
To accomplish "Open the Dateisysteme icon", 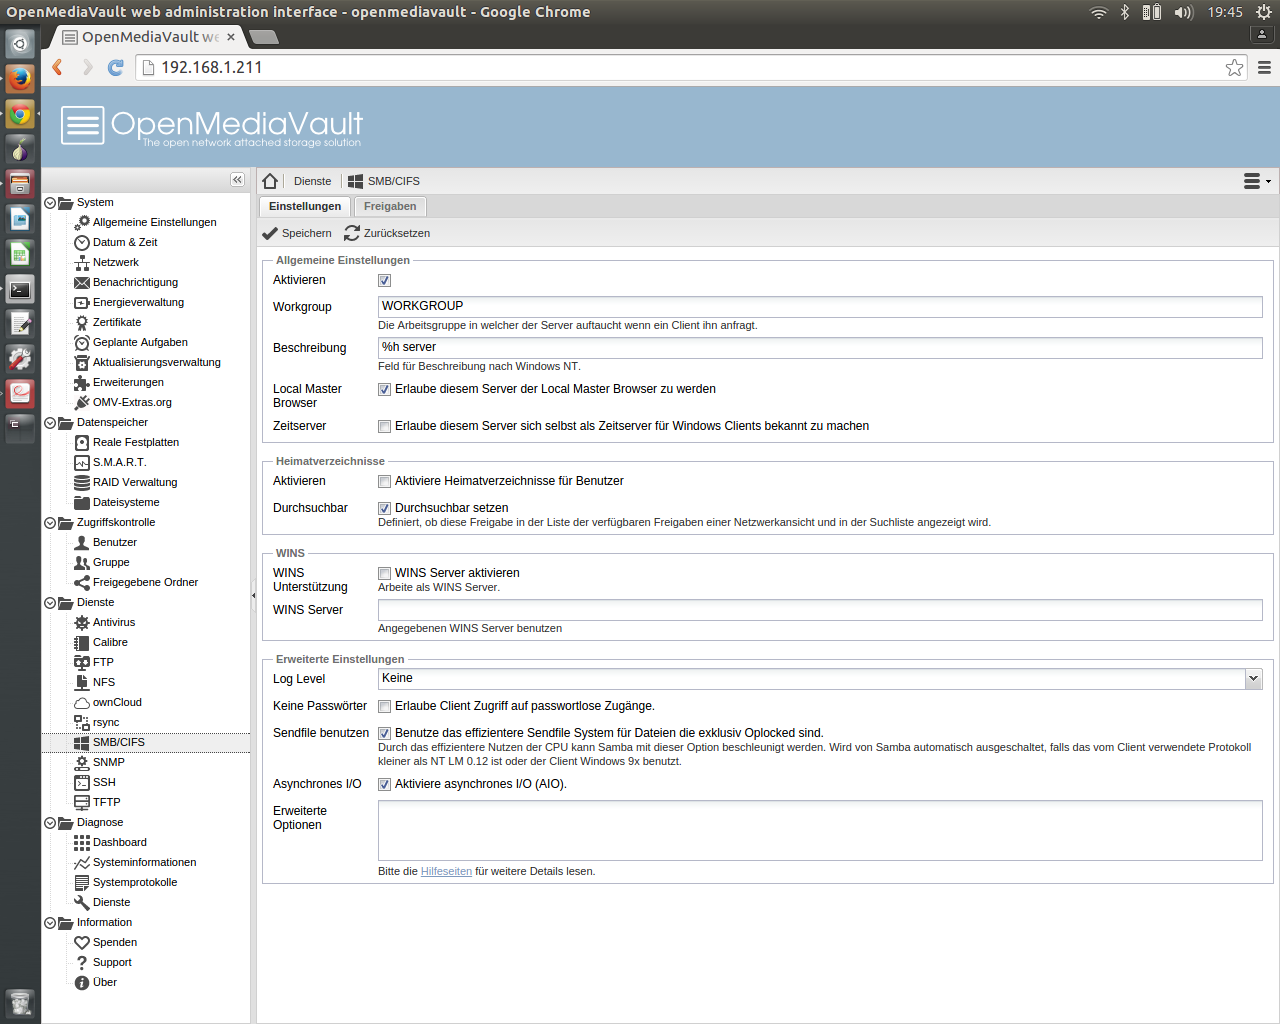I will [82, 502].
